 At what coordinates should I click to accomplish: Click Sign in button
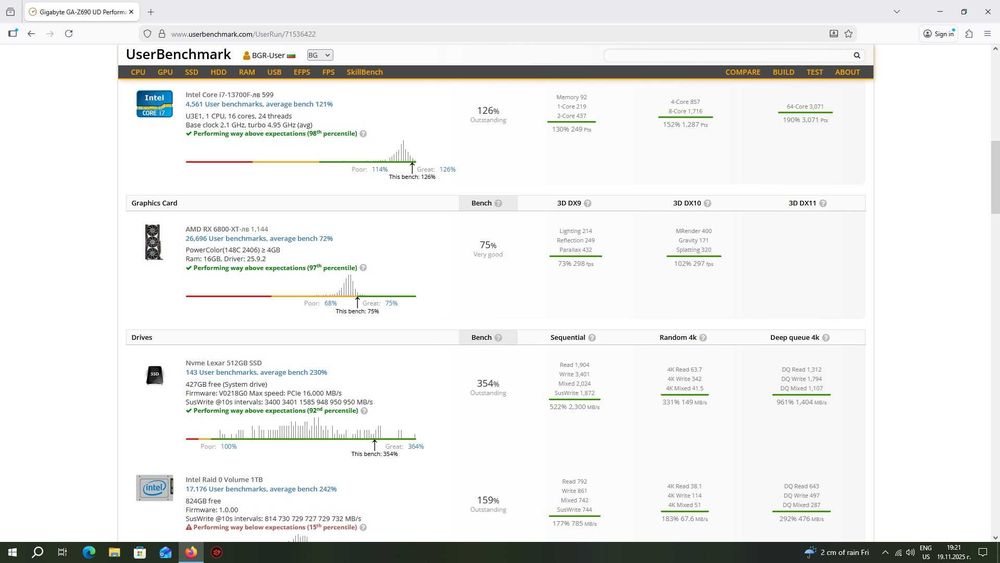point(939,34)
